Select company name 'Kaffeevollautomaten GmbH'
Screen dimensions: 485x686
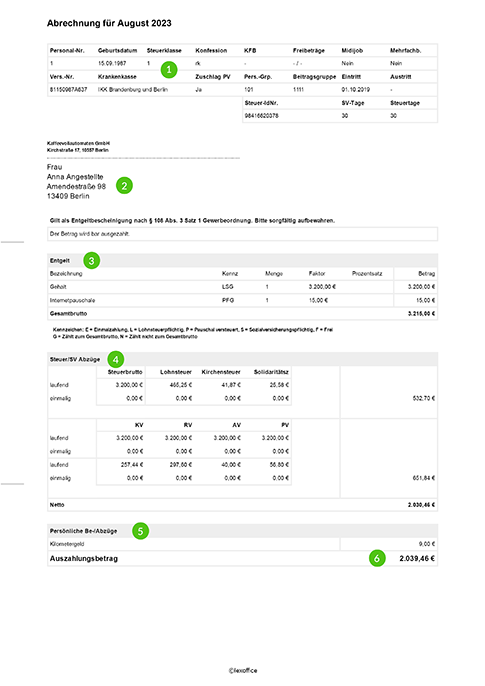[78, 144]
